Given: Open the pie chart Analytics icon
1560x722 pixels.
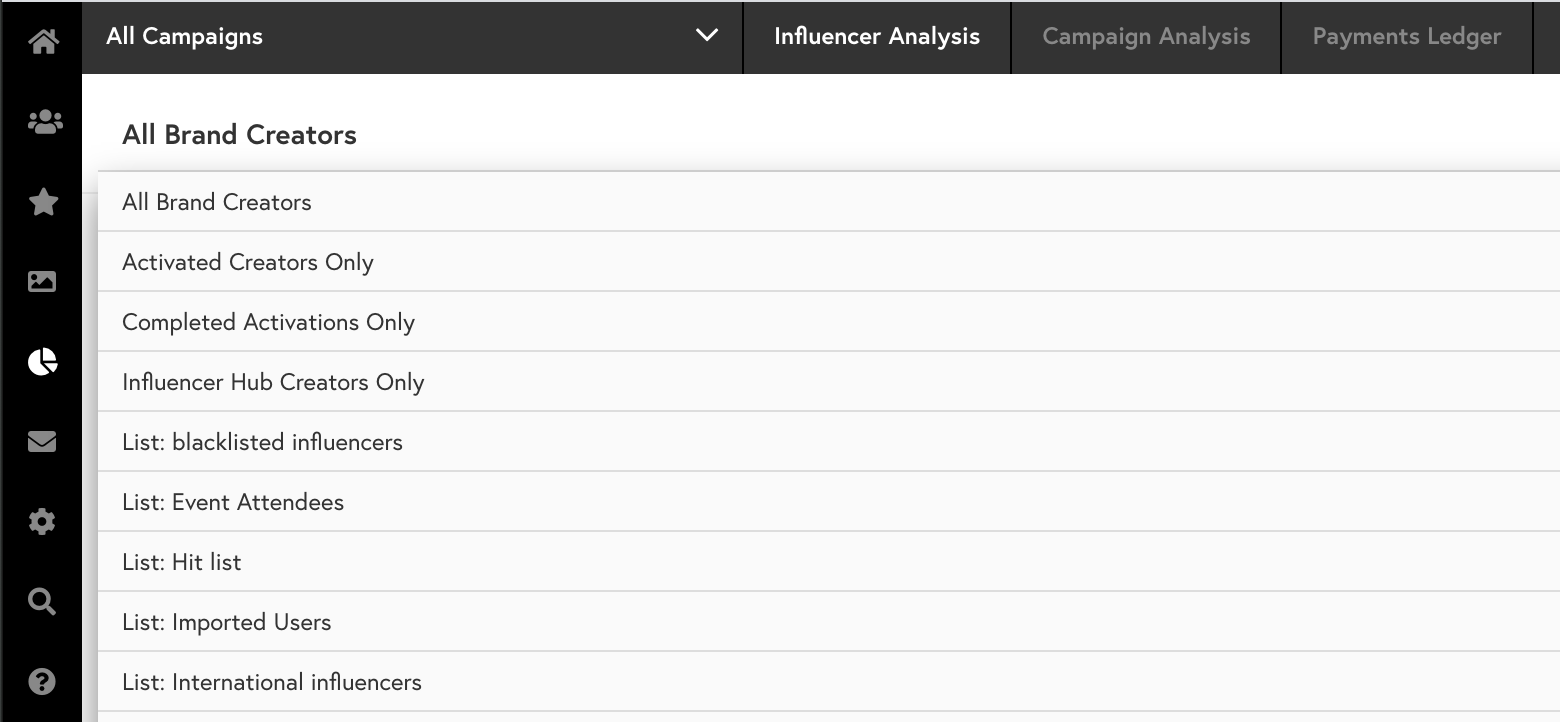Looking at the screenshot, I should tap(42, 362).
